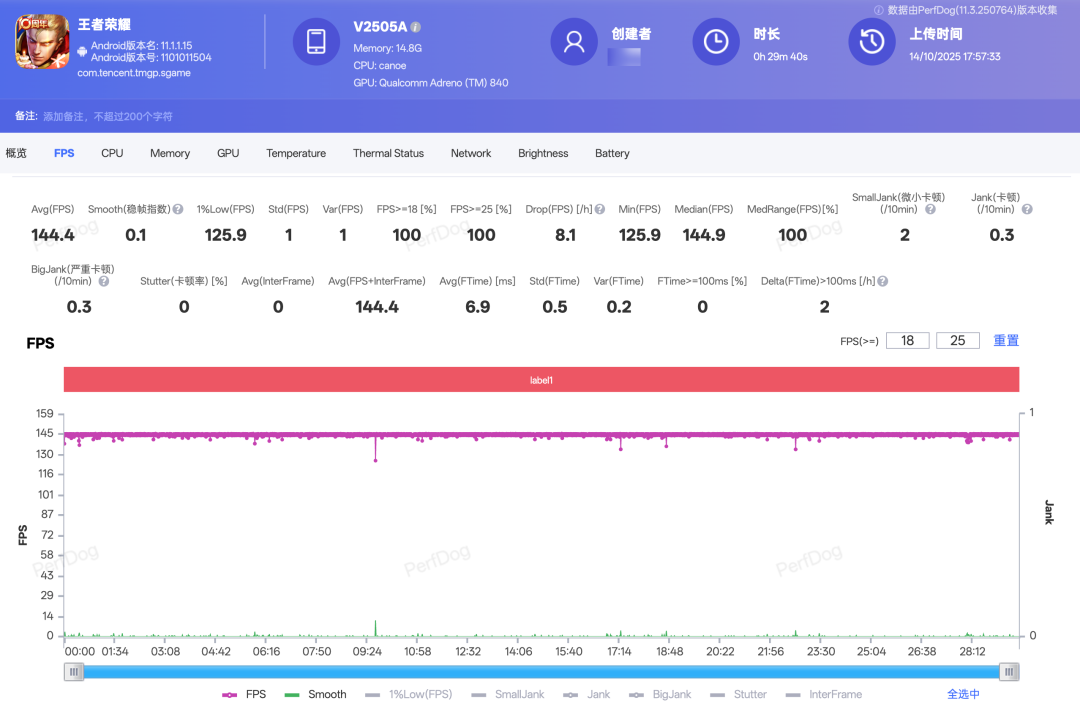The width and height of the screenshot is (1080, 706).
Task: Click the help icon beside Delta(FTime)>100ms
Action: click(883, 282)
